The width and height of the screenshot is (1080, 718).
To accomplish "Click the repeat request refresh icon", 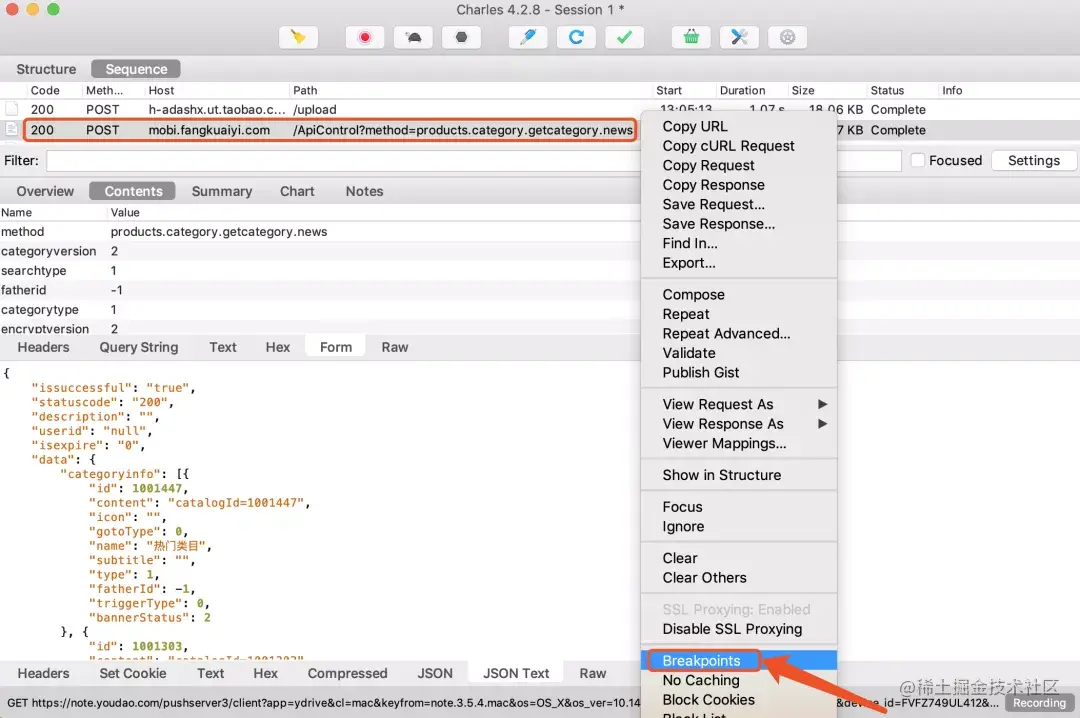I will click(577, 37).
